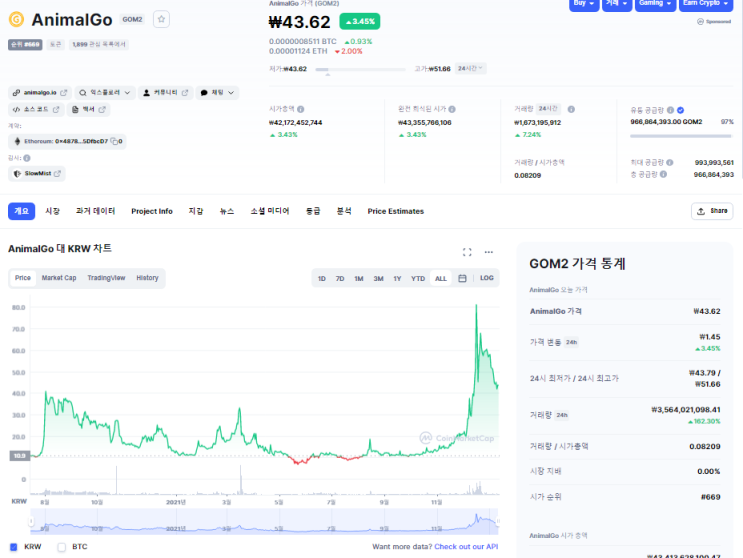This screenshot has height=558, width=743.
Task: Copy the Ethereum contract address icon
Action: pyautogui.click(x=114, y=141)
